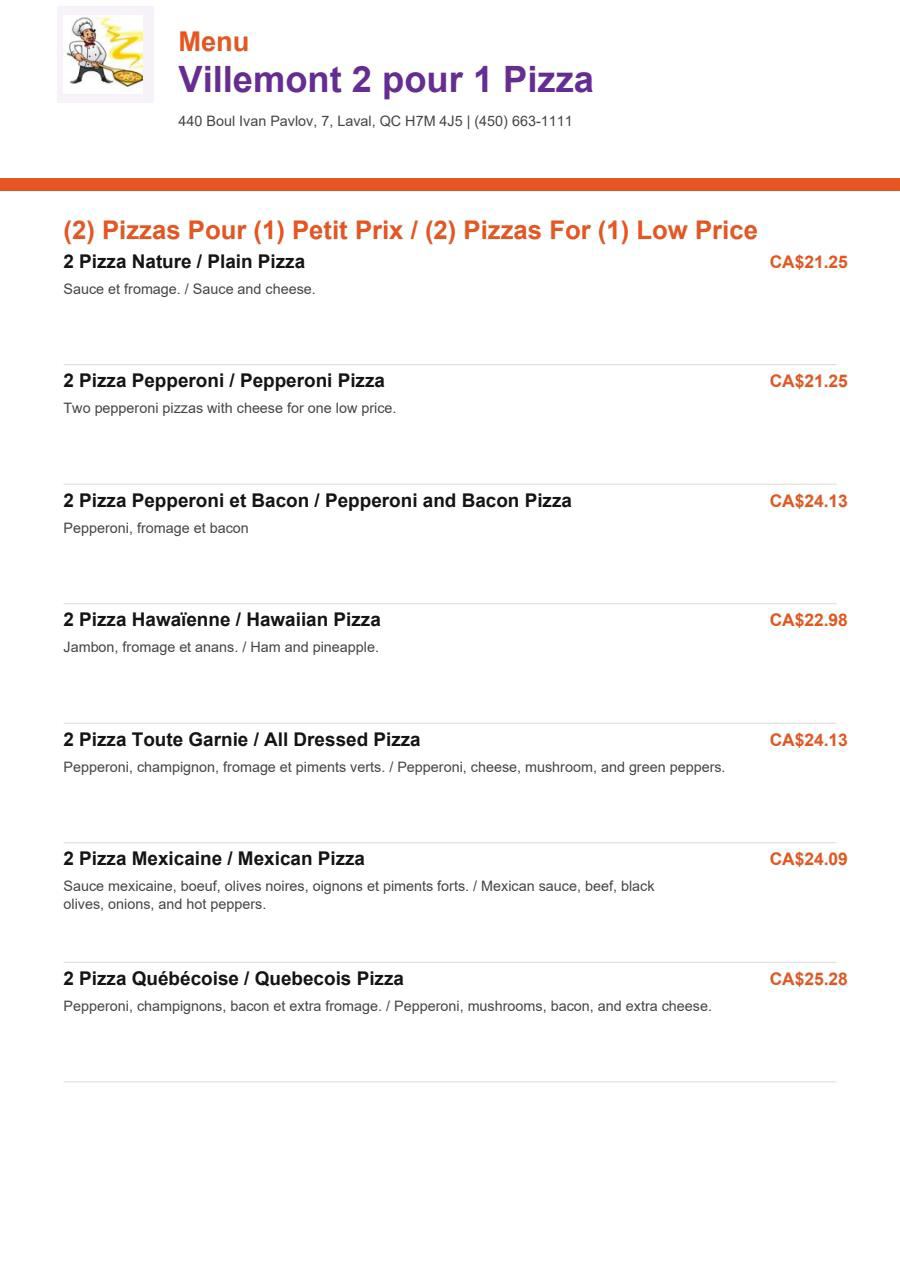The image size is (900, 1273).
Task: Click the CA$22.98 price
Action: tap(808, 620)
